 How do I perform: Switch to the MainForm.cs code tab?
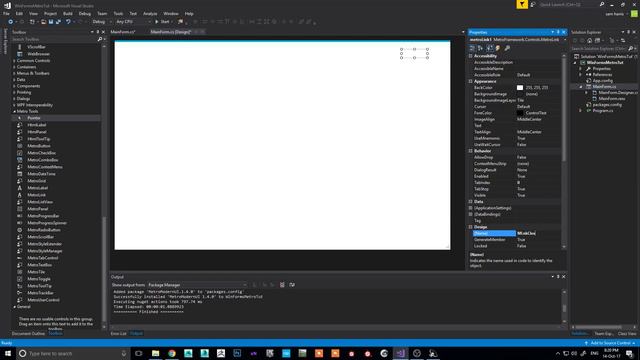click(122, 32)
